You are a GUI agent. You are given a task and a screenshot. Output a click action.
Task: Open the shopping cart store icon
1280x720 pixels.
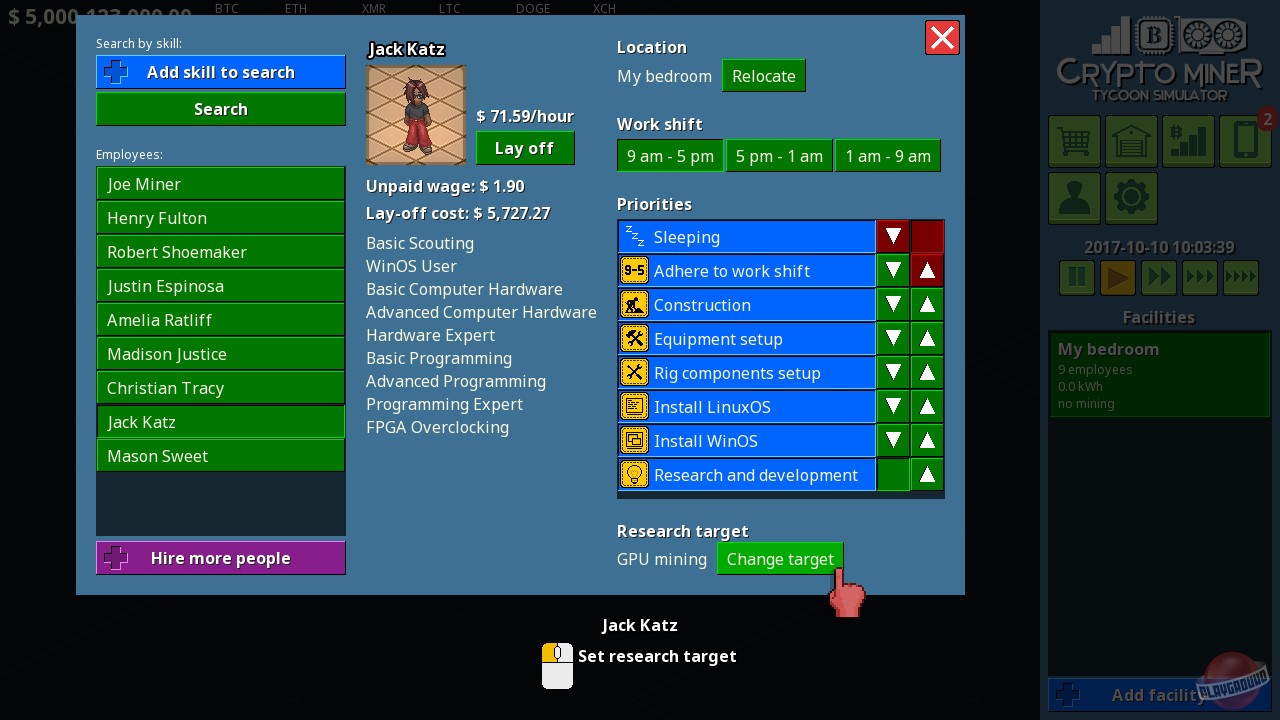click(1074, 141)
